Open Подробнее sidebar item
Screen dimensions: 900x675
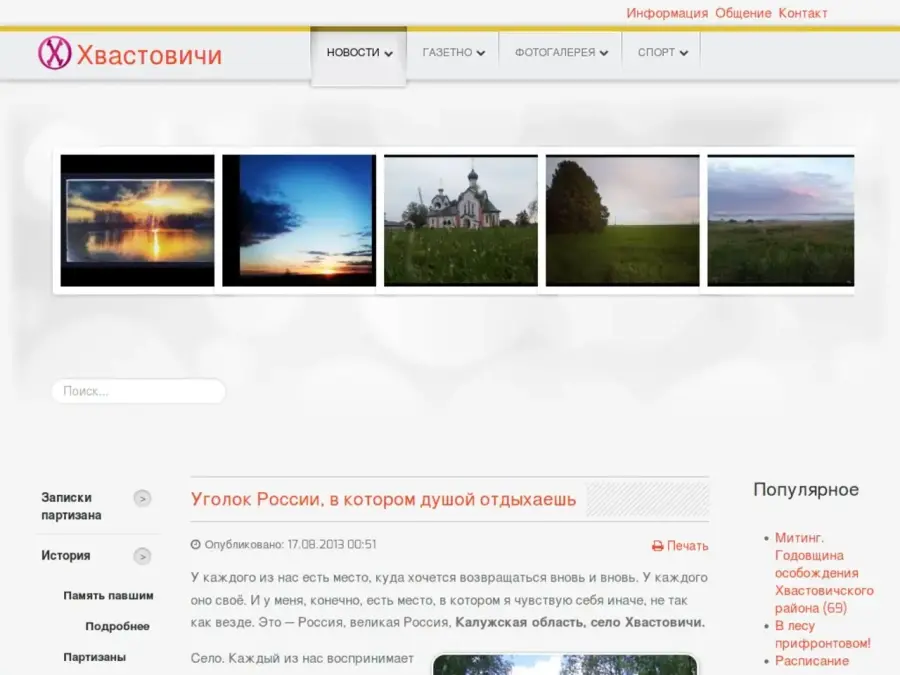(118, 626)
